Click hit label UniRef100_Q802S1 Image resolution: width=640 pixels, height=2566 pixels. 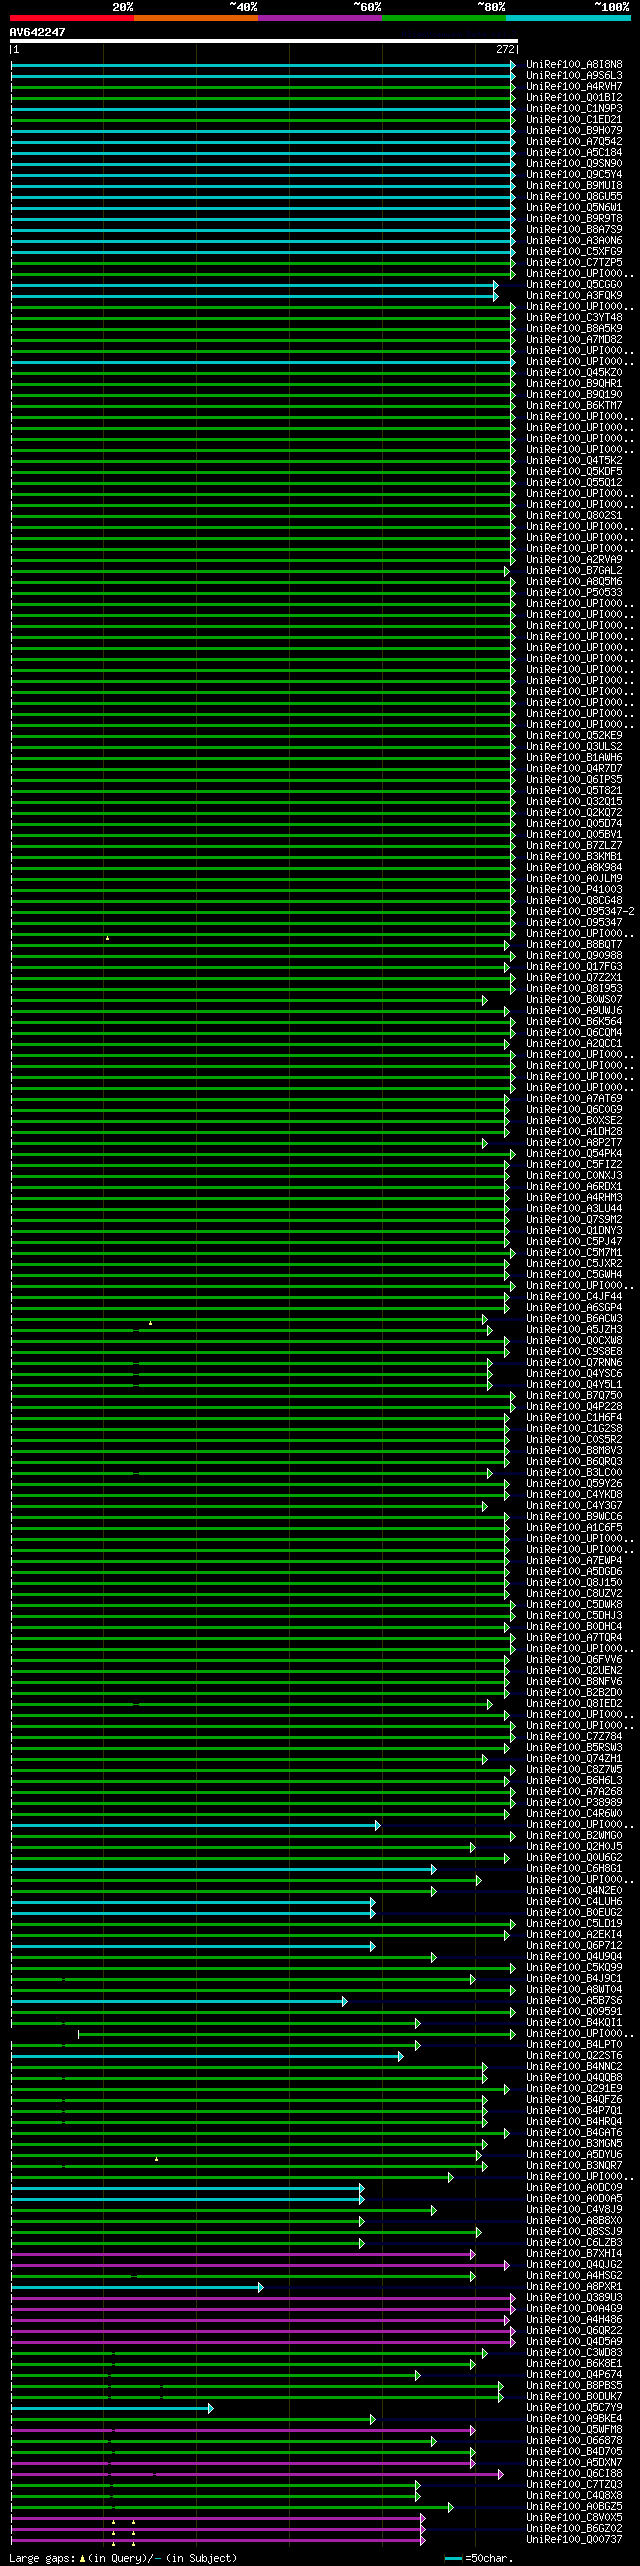574,516
